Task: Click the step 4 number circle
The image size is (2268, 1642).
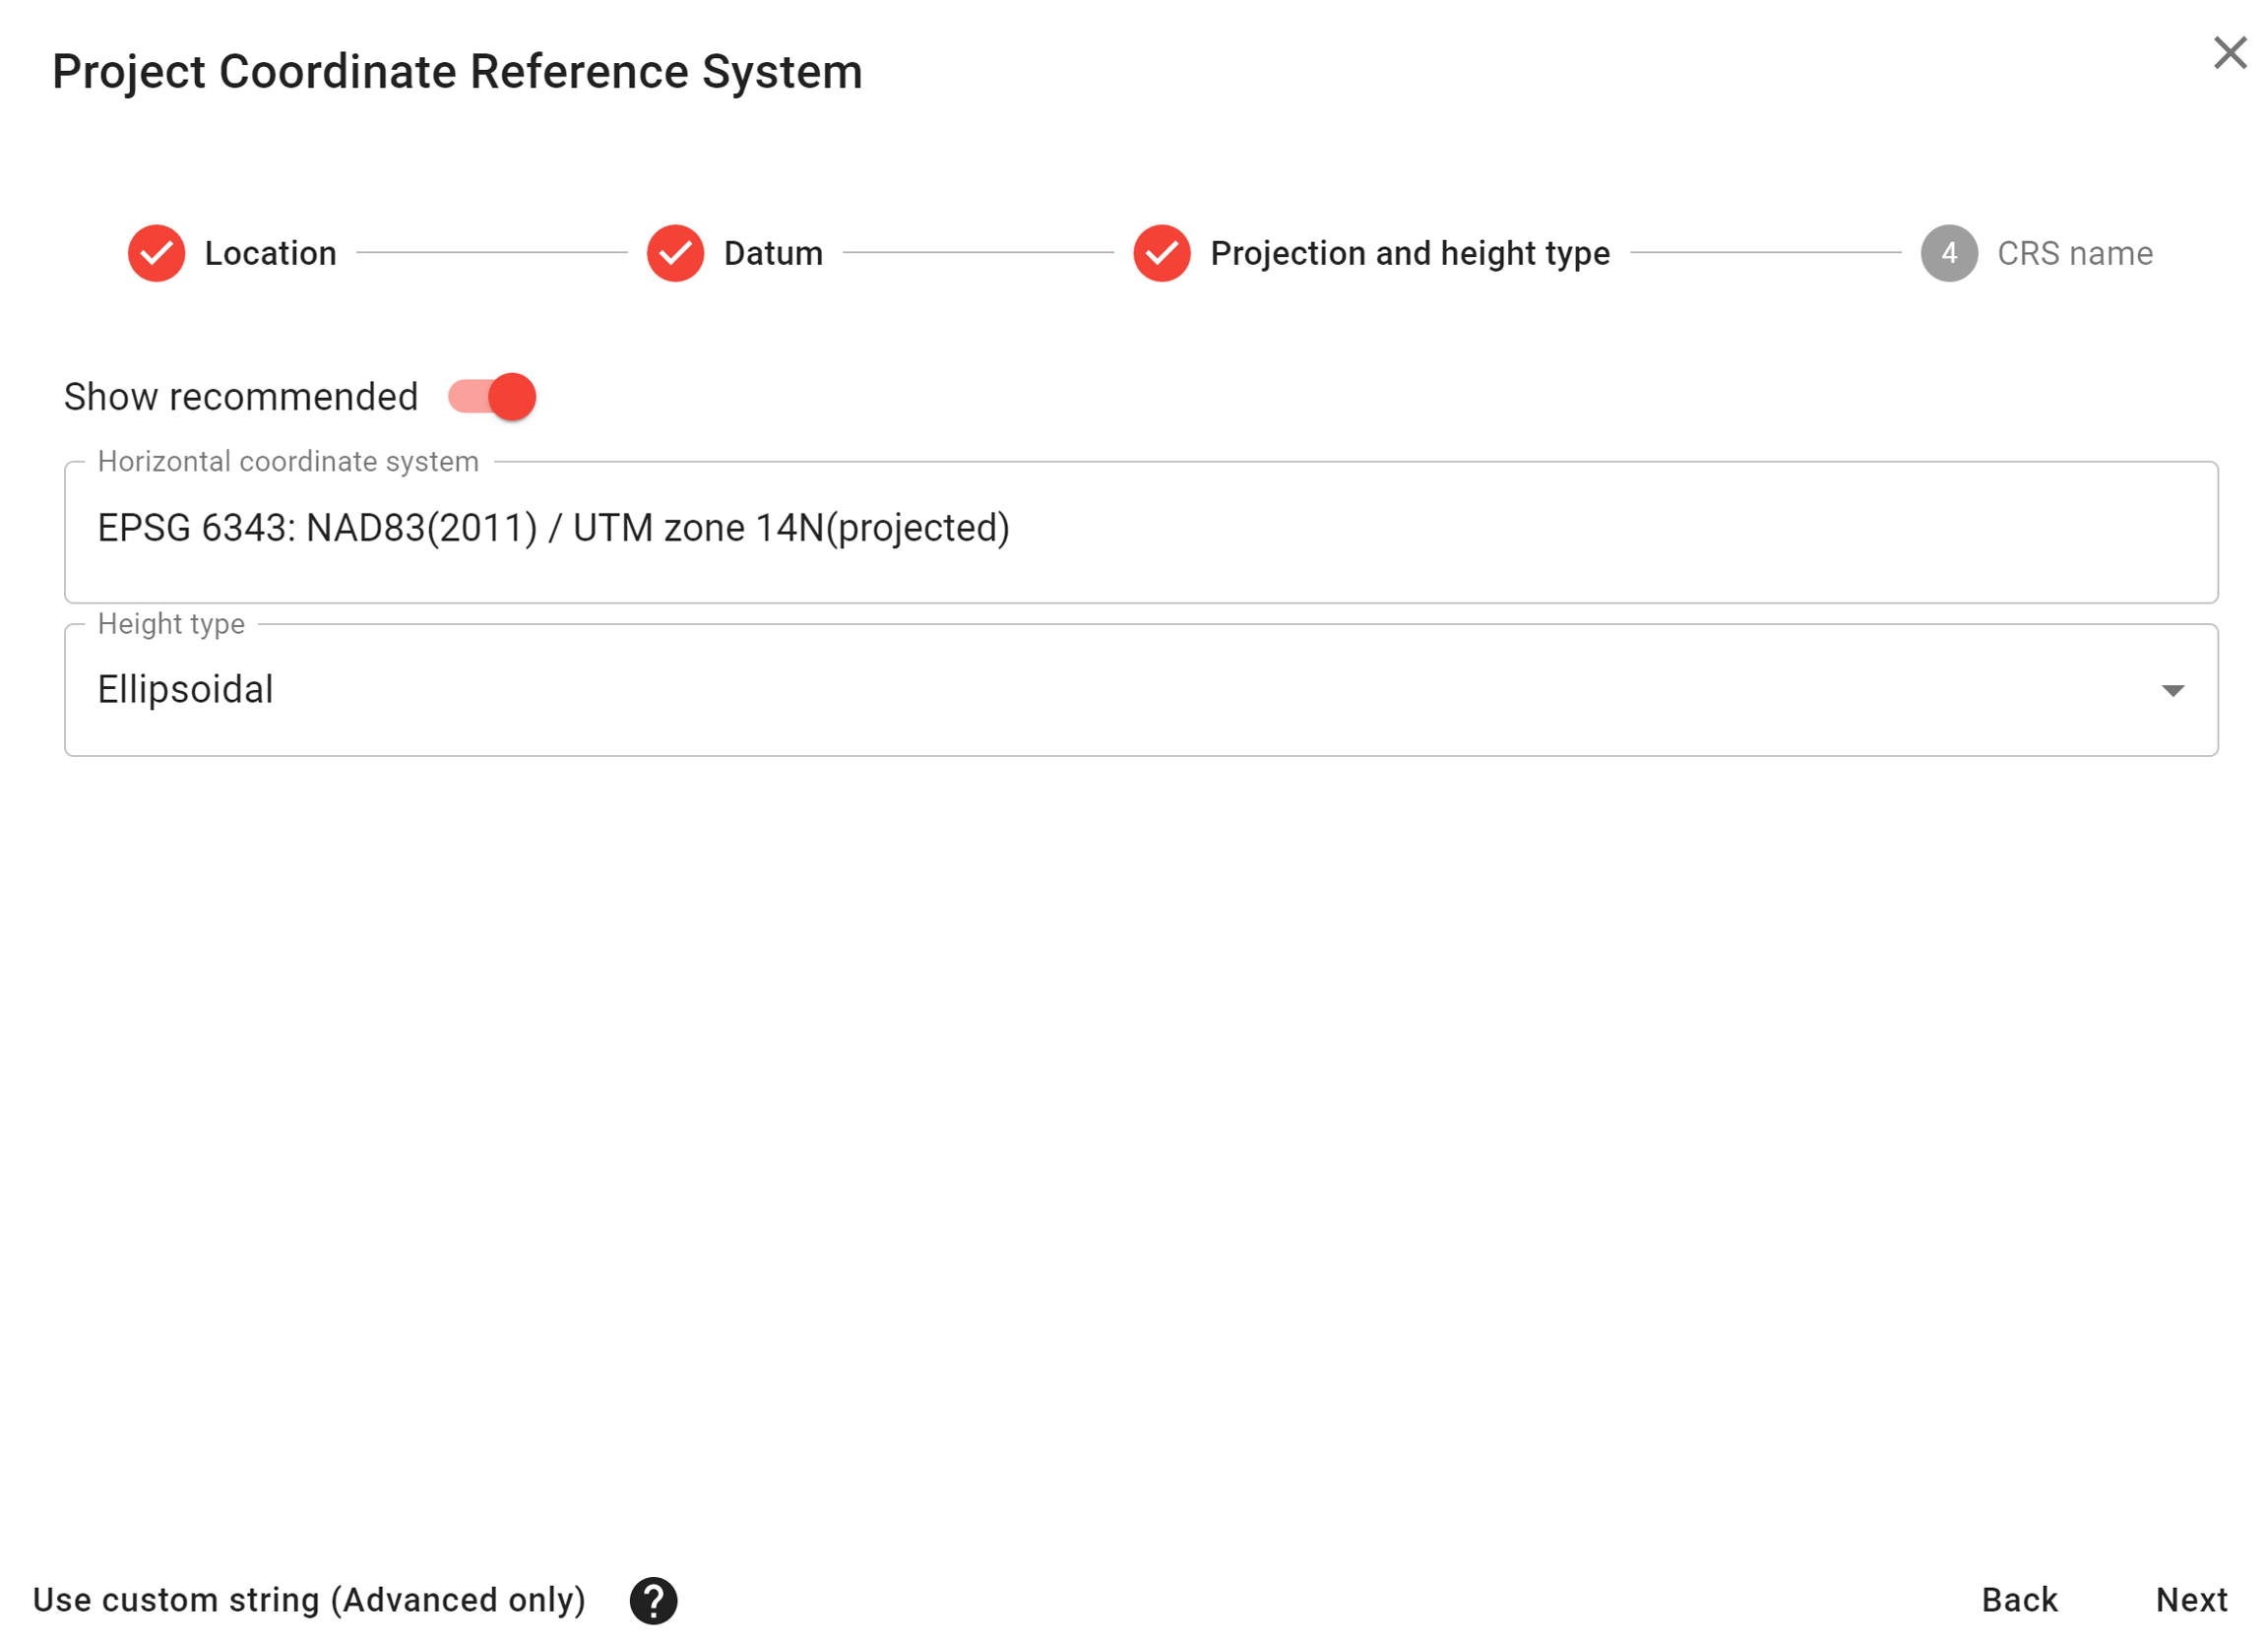Action: click(x=1948, y=253)
